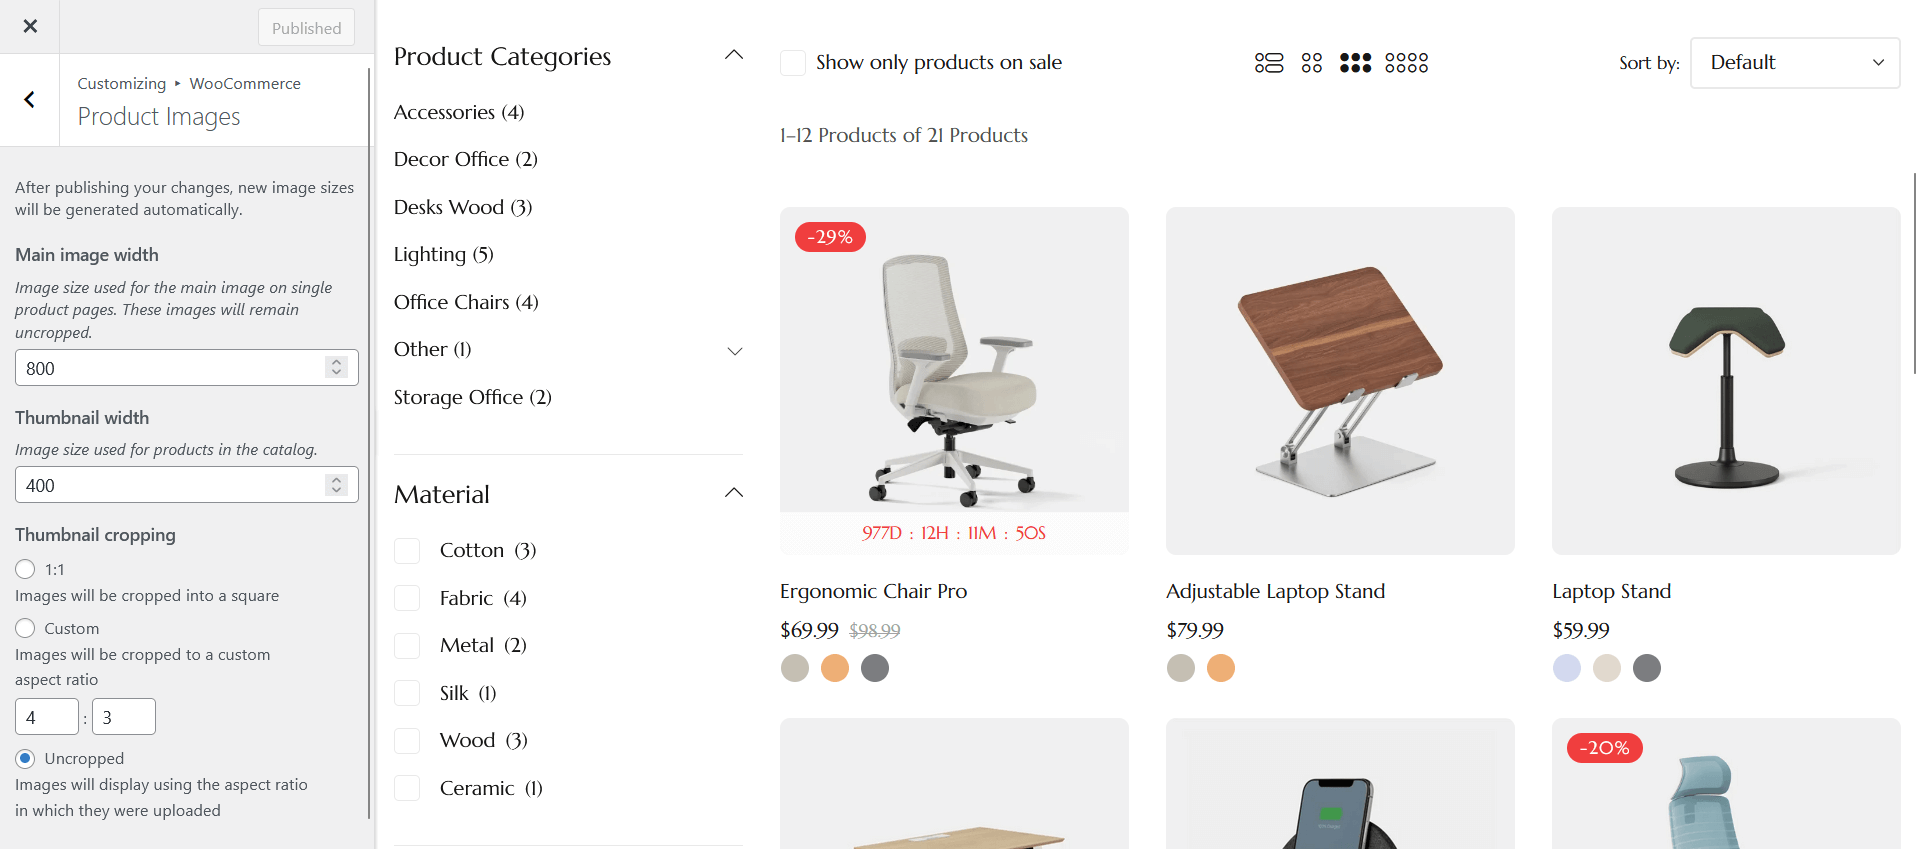Select the 1:1 thumbnail cropping option
The width and height of the screenshot is (1917, 849).
[x=26, y=569]
